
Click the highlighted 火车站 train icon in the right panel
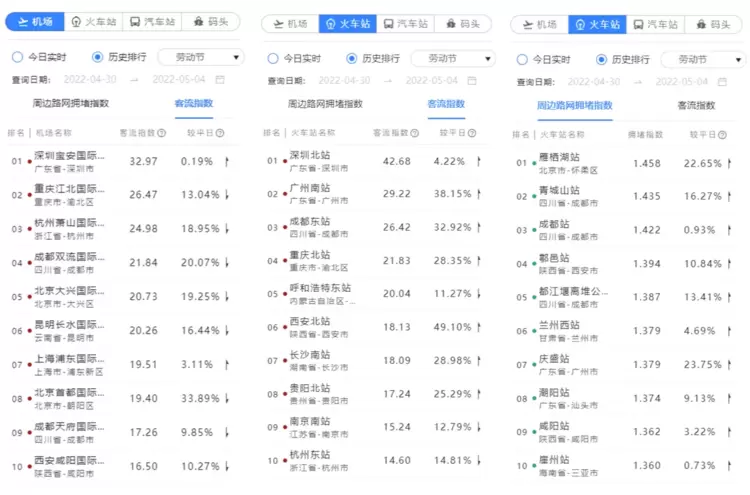(x=578, y=25)
